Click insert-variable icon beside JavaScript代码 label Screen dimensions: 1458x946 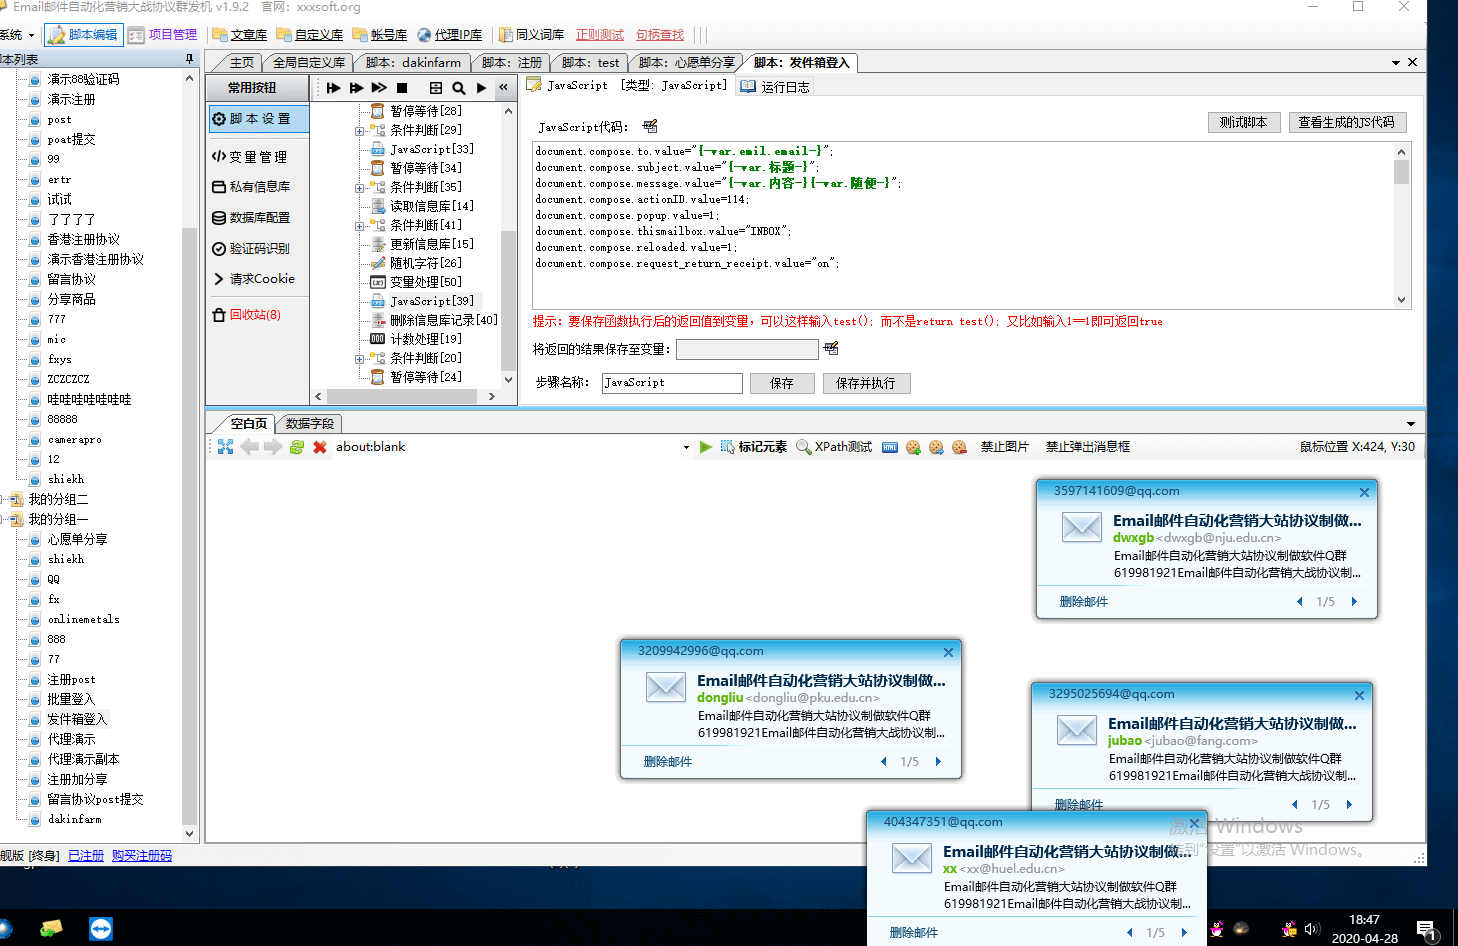click(x=650, y=126)
